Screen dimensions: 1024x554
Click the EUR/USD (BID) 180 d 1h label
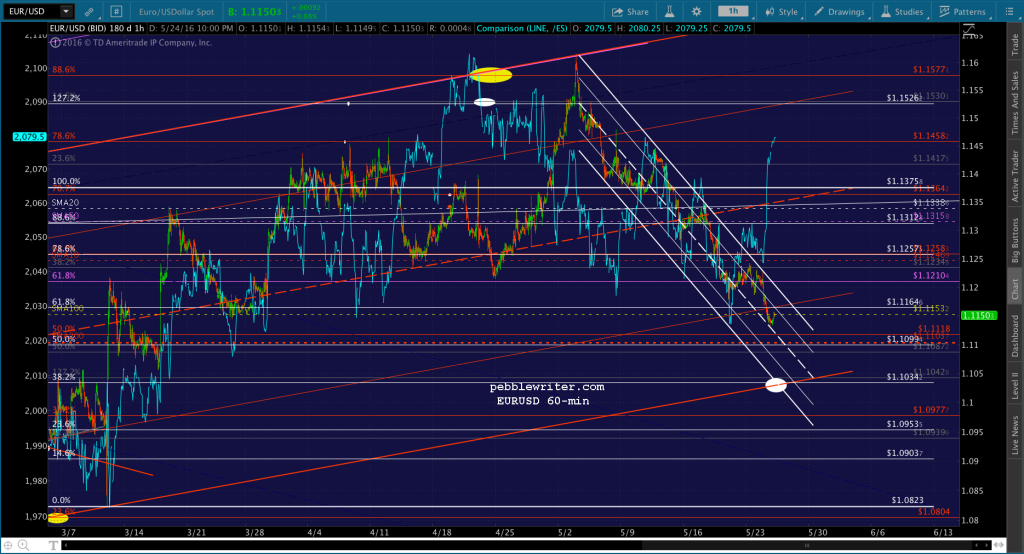pyautogui.click(x=97, y=29)
